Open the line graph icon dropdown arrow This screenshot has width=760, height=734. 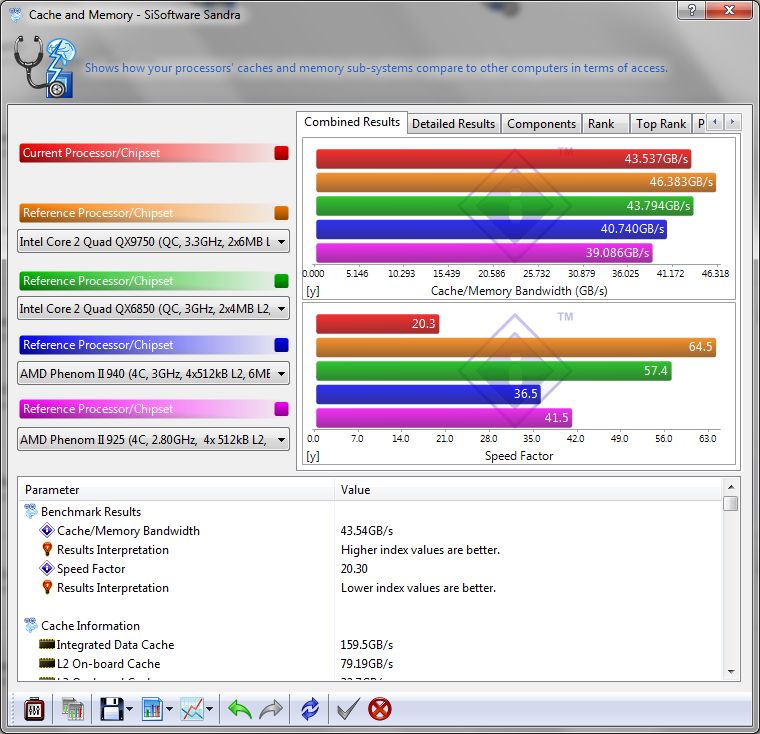209,710
